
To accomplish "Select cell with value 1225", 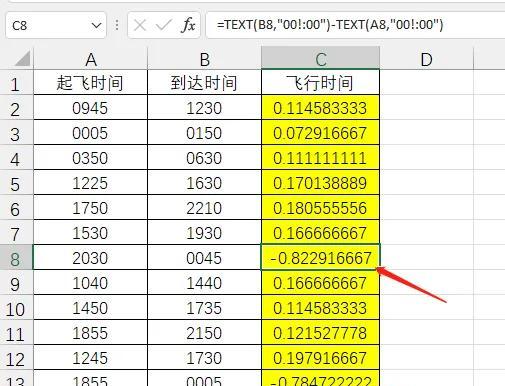I will pos(91,183).
